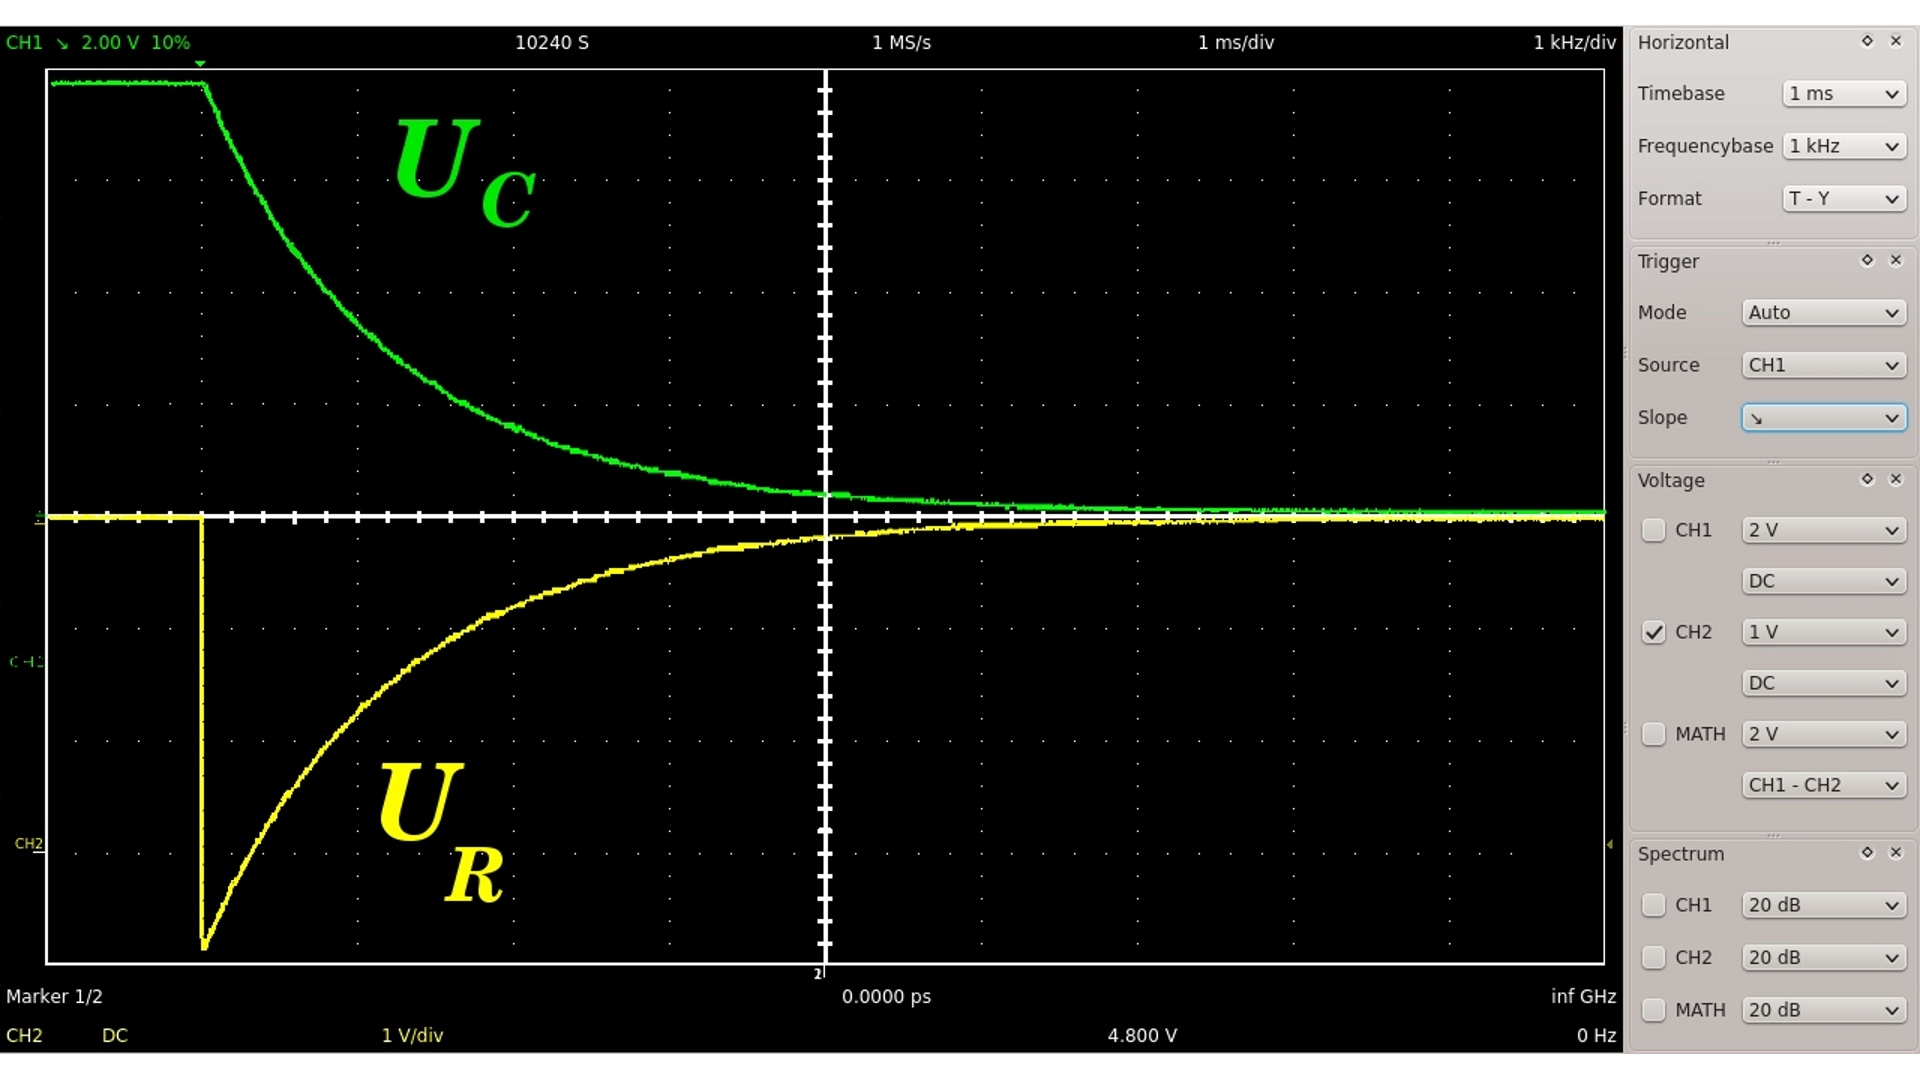This screenshot has height=1080, width=1920.
Task: Open the CH1 - CH2 math mode dropdown
Action: 1823,786
